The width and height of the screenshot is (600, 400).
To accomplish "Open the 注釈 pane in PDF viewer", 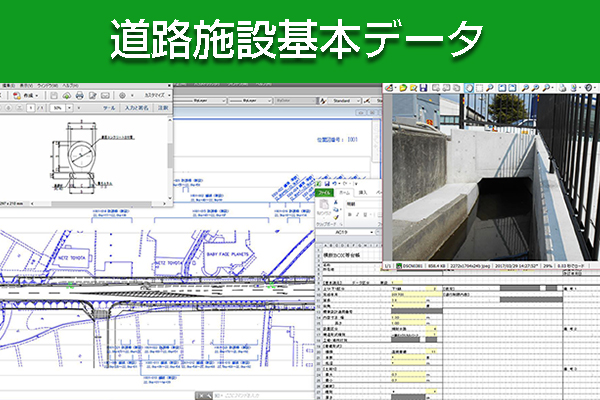I will point(163,108).
